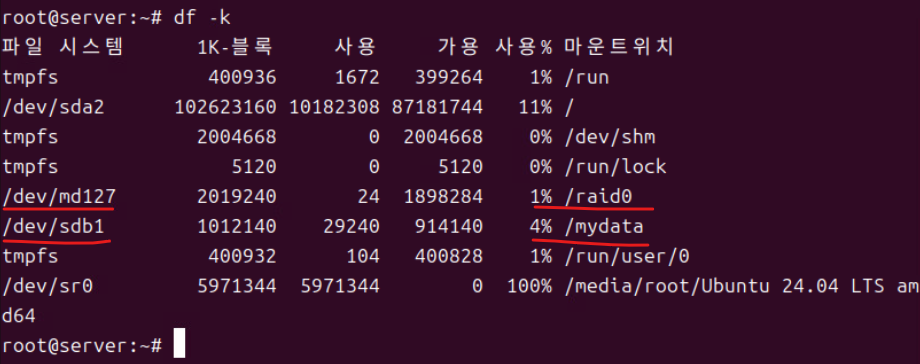Image resolution: width=920 pixels, height=364 pixels.
Task: Click the value 399264
Action: 449,77
